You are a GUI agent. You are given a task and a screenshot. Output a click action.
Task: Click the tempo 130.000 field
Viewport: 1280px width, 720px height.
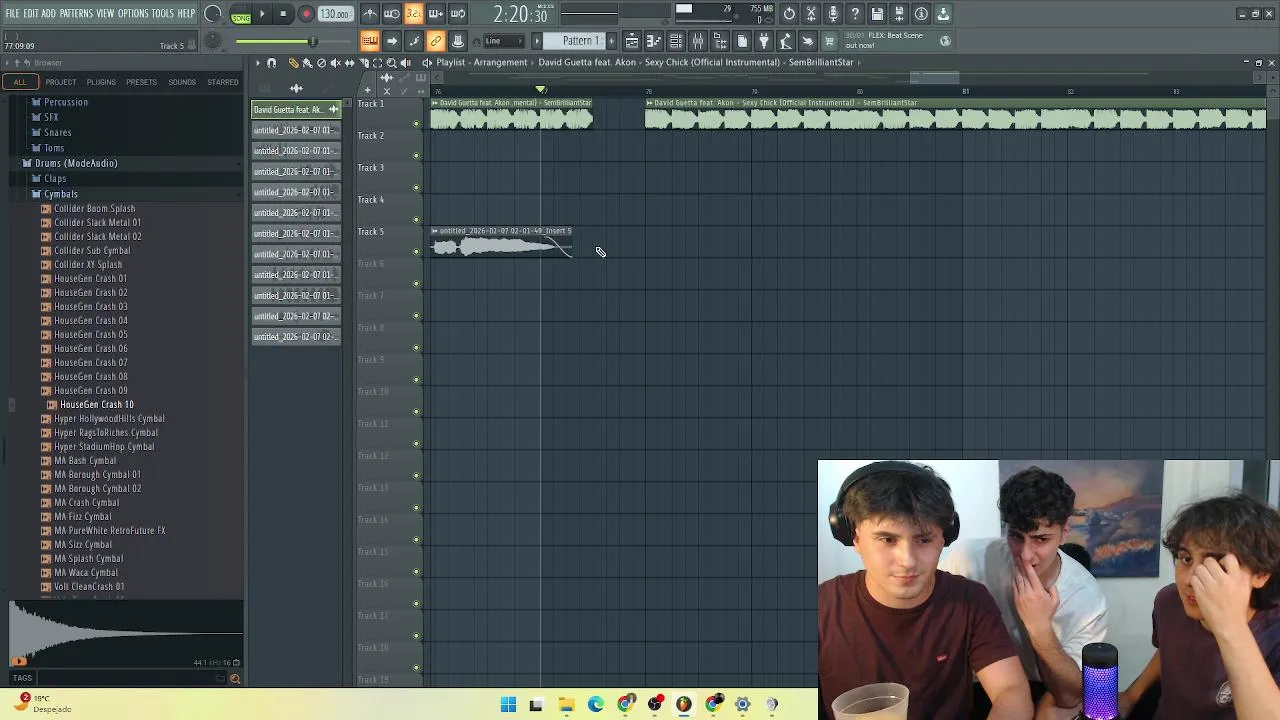(335, 14)
